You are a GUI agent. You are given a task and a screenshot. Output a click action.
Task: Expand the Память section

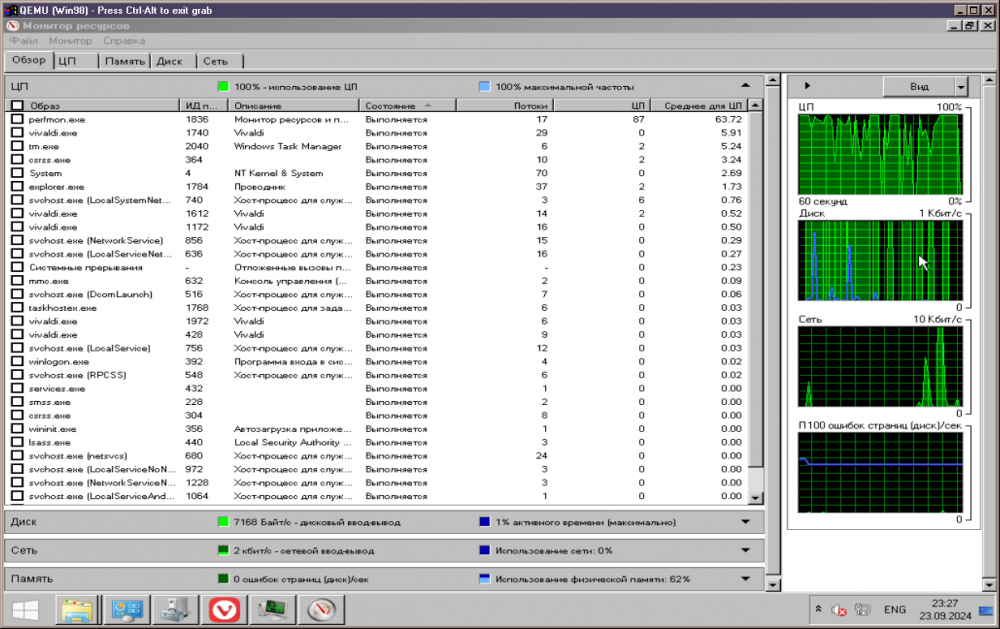tap(744, 579)
